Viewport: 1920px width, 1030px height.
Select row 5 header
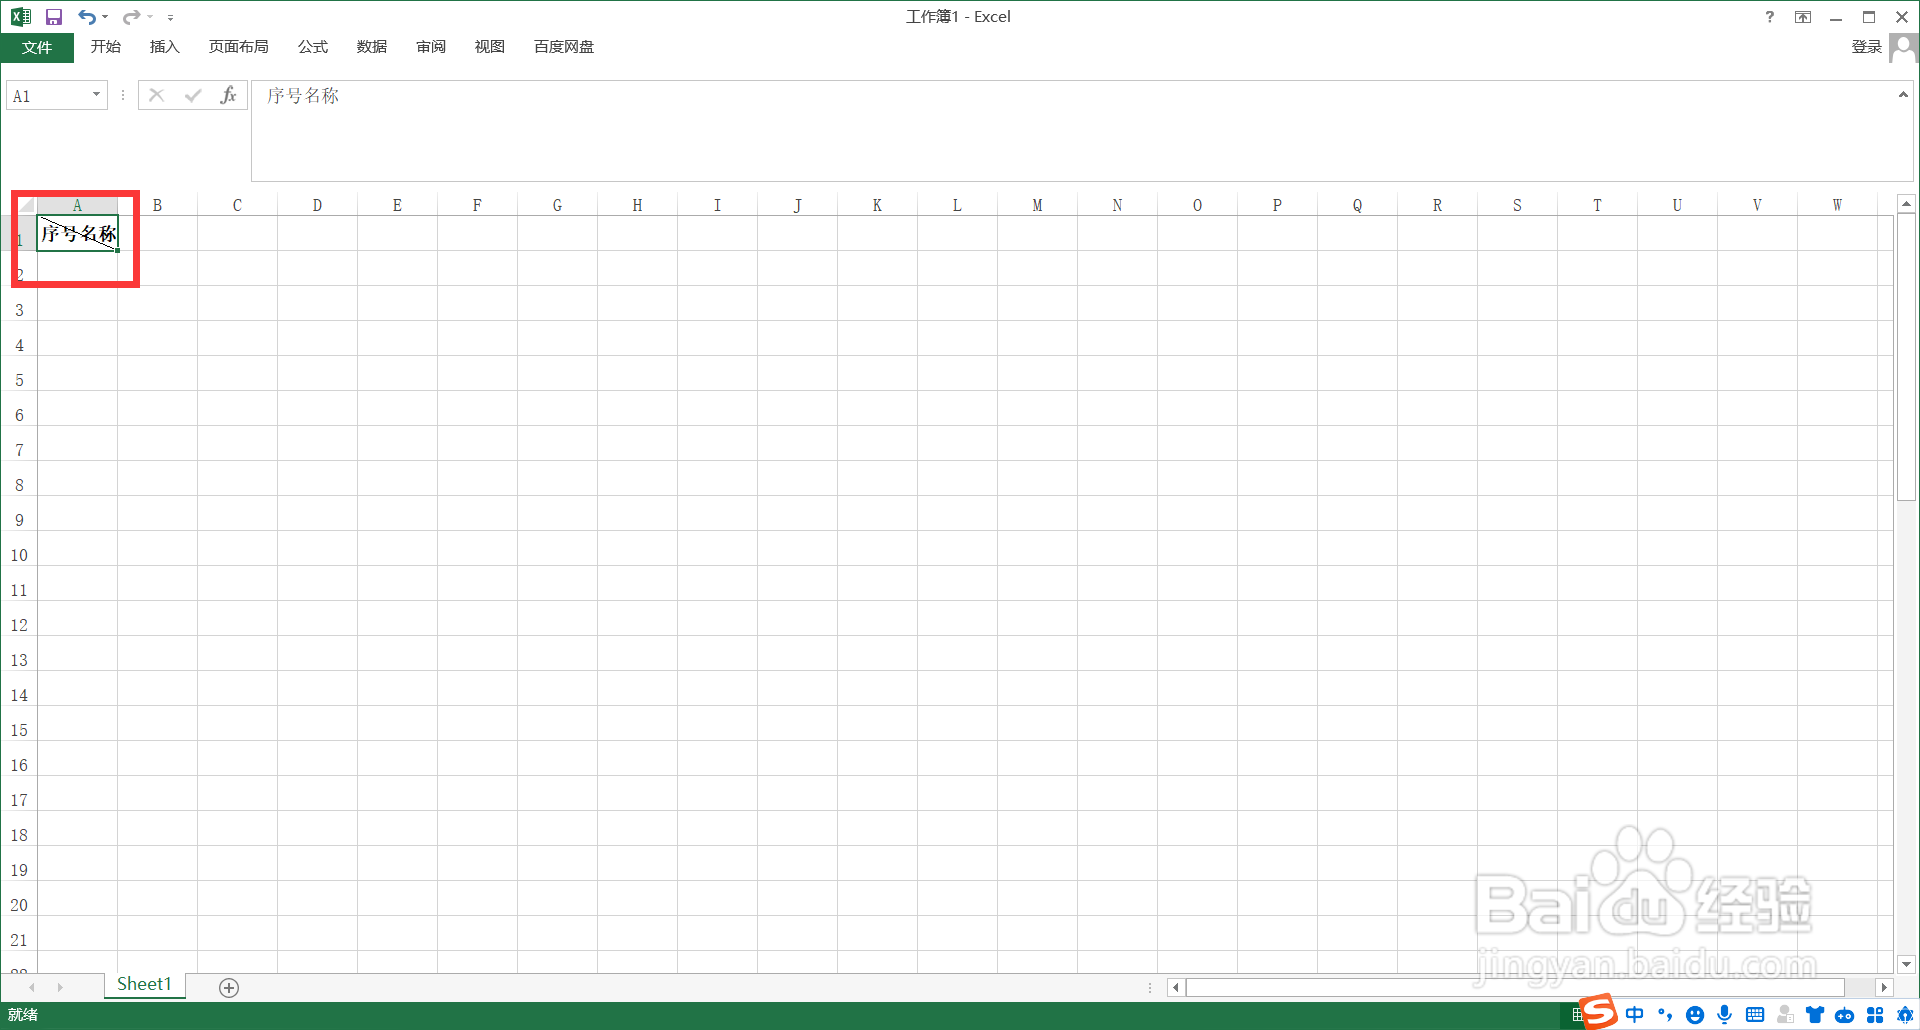(19, 380)
